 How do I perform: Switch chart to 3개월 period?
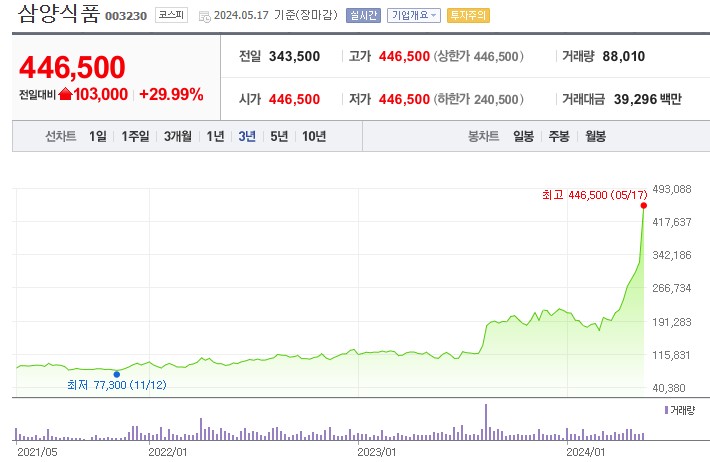178,136
